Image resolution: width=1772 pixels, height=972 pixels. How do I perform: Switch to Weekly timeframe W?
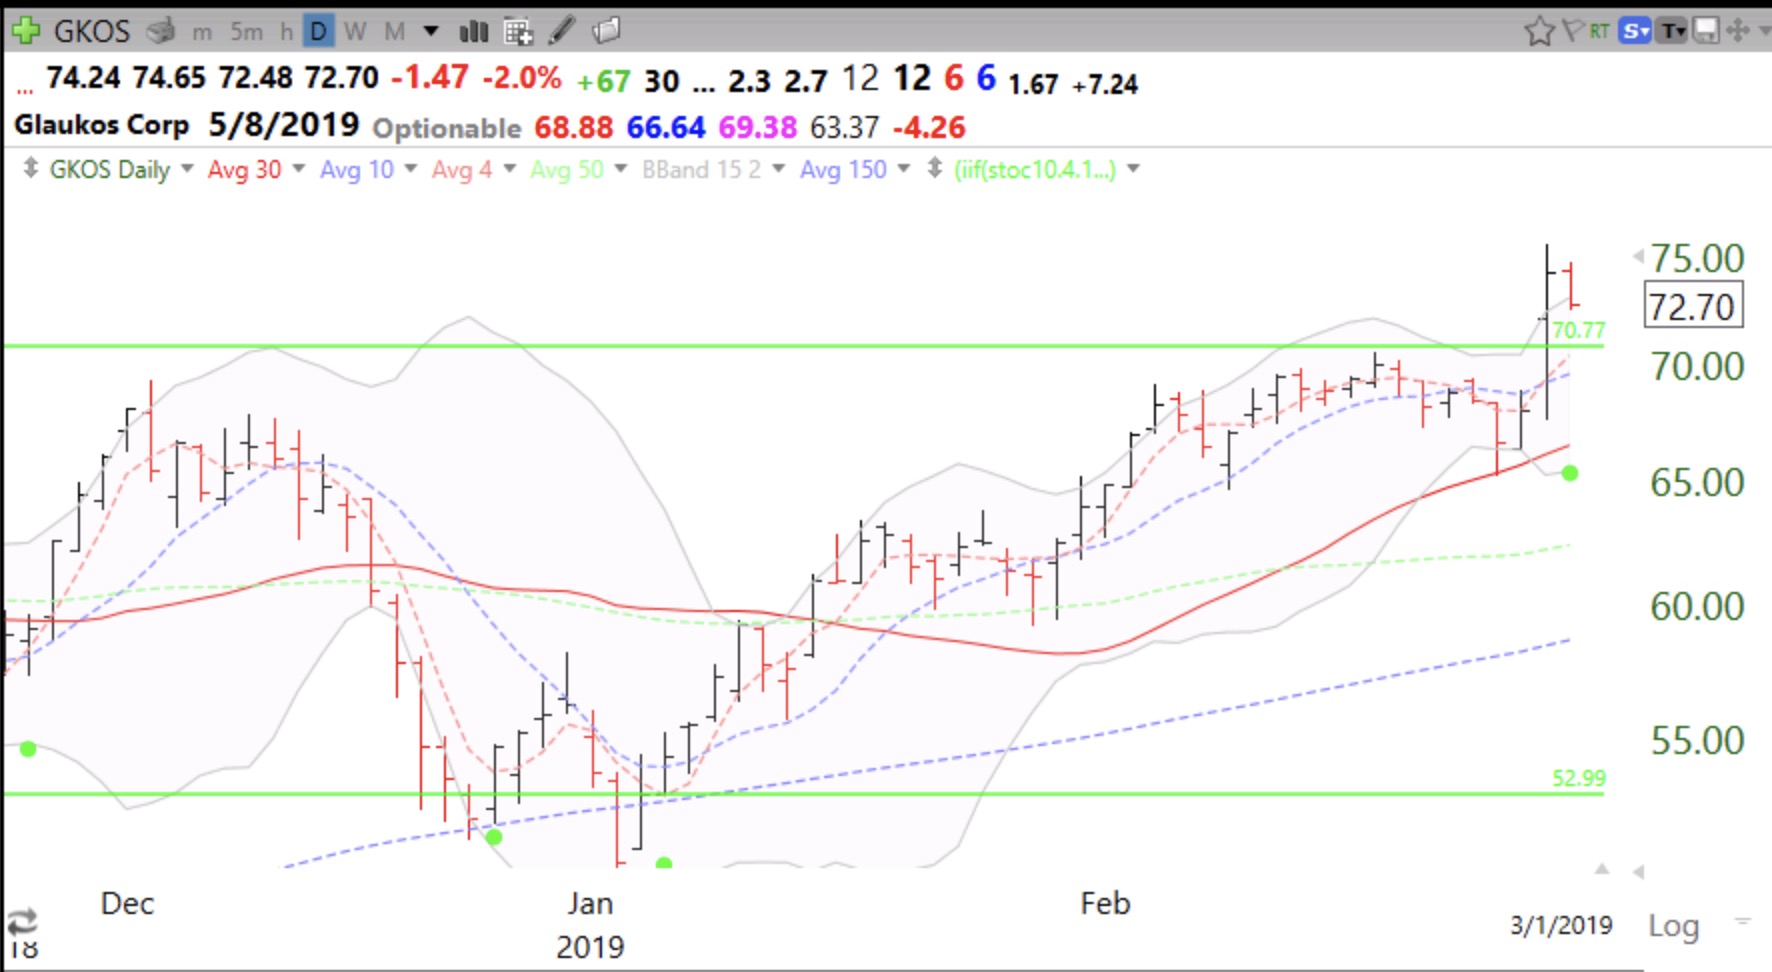pyautogui.click(x=355, y=32)
